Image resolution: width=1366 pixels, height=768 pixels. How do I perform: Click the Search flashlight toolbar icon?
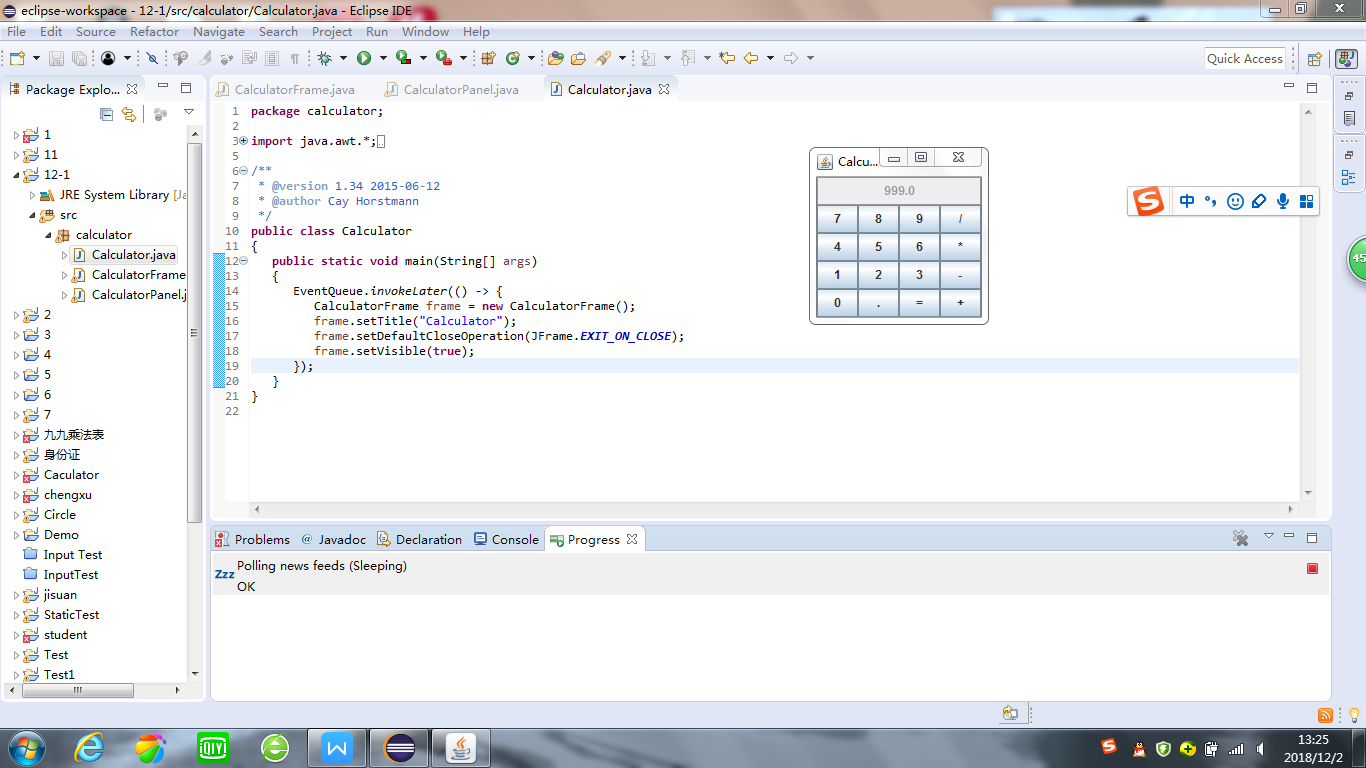coord(603,58)
